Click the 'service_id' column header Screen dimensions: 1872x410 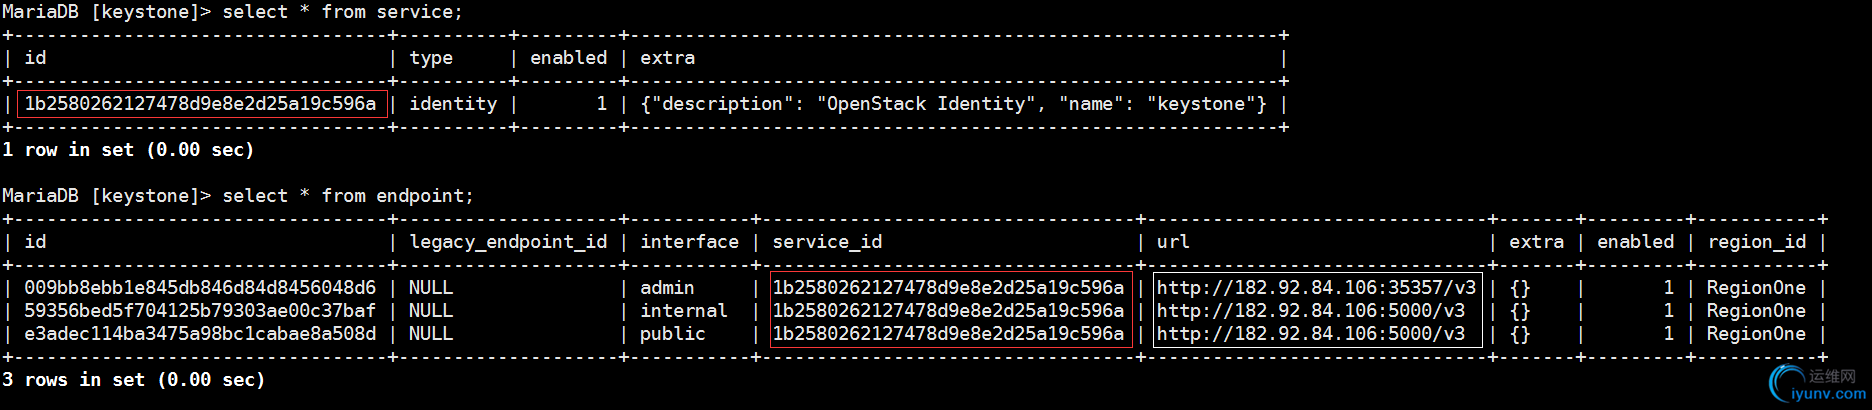pyautogui.click(x=827, y=242)
